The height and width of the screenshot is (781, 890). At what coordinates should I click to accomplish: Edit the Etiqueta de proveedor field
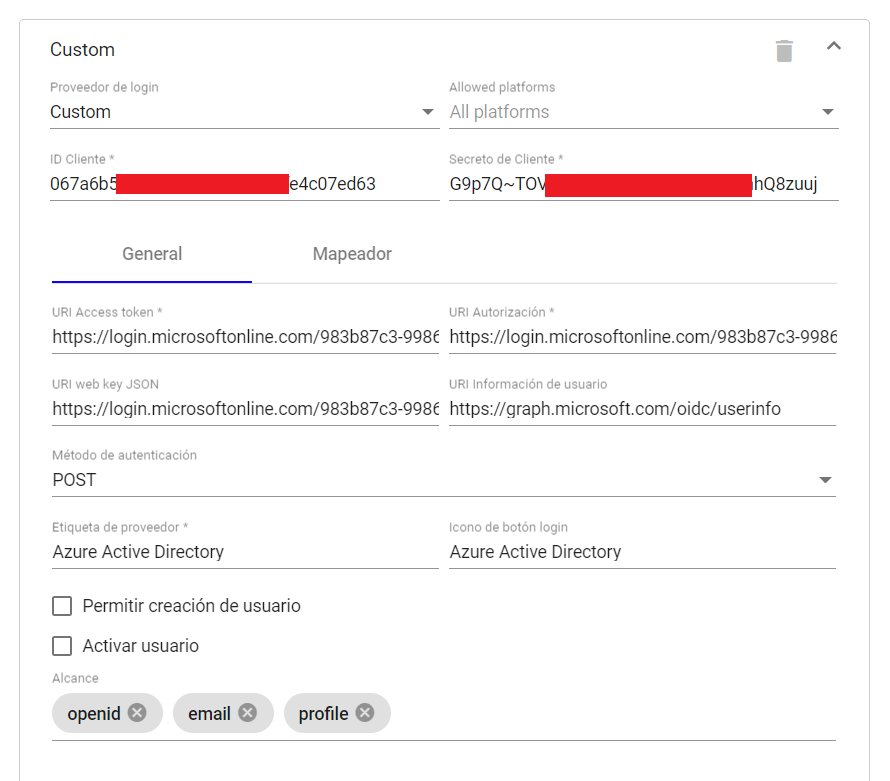(x=245, y=552)
